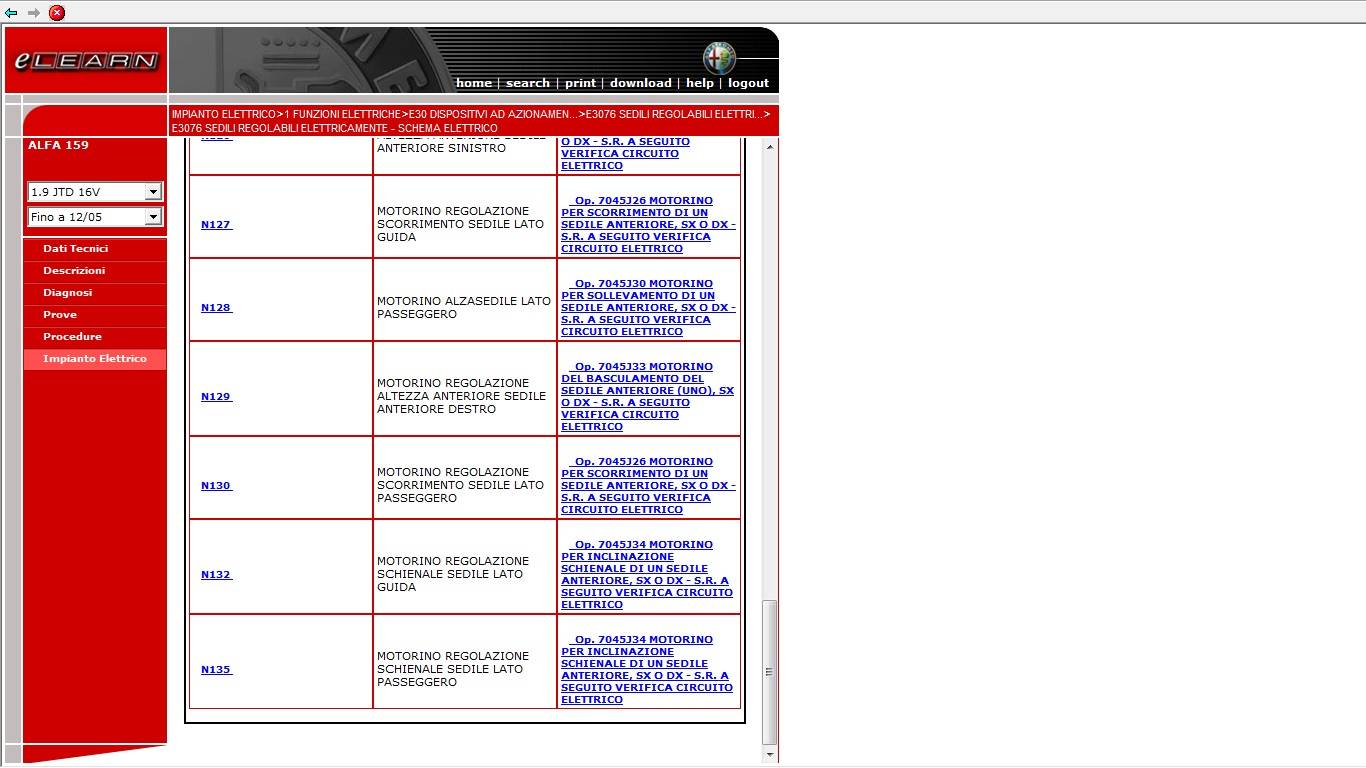1366x768 pixels.
Task: Open the help menu item
Action: 700,83
